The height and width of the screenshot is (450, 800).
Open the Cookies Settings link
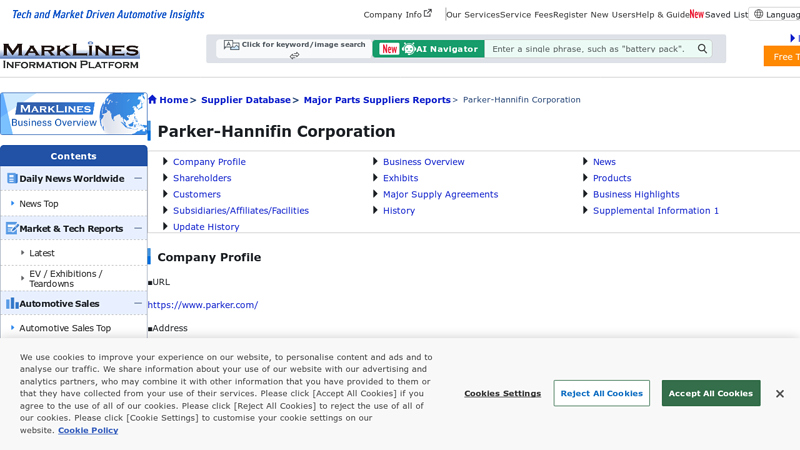pyautogui.click(x=502, y=394)
